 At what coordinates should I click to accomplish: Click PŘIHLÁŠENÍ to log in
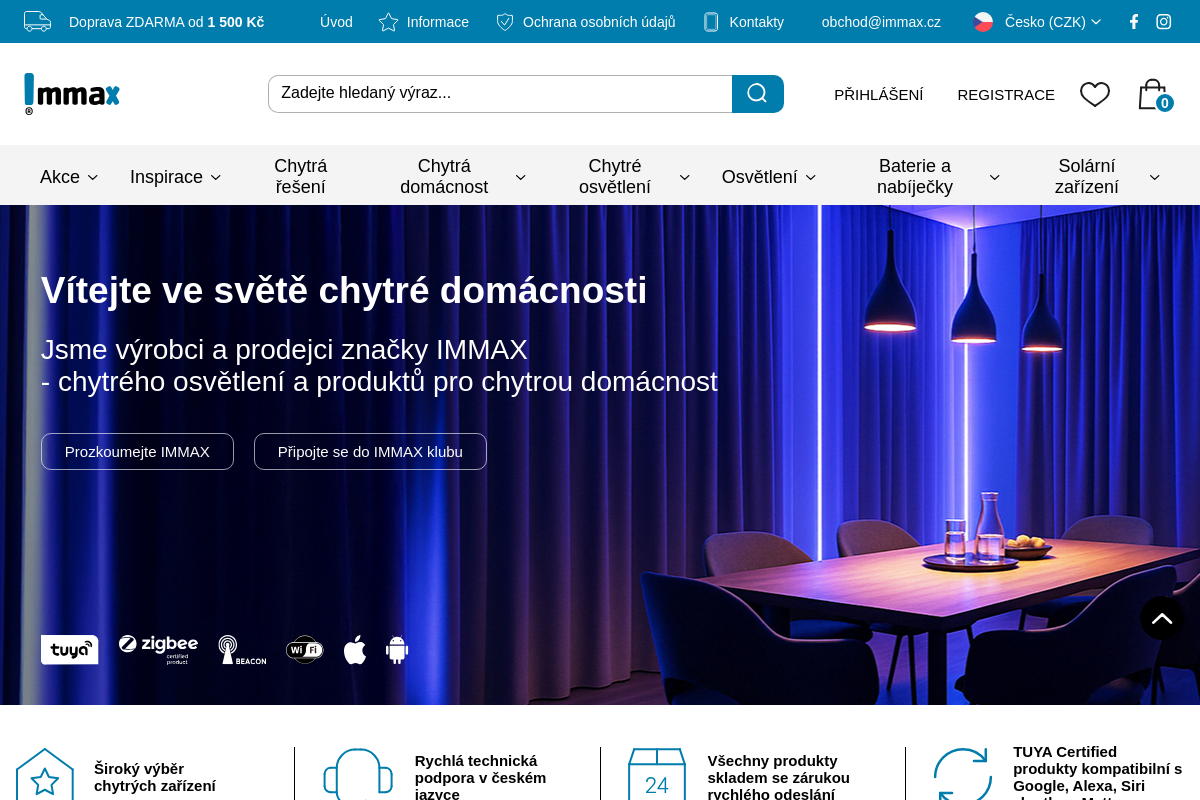tap(879, 95)
